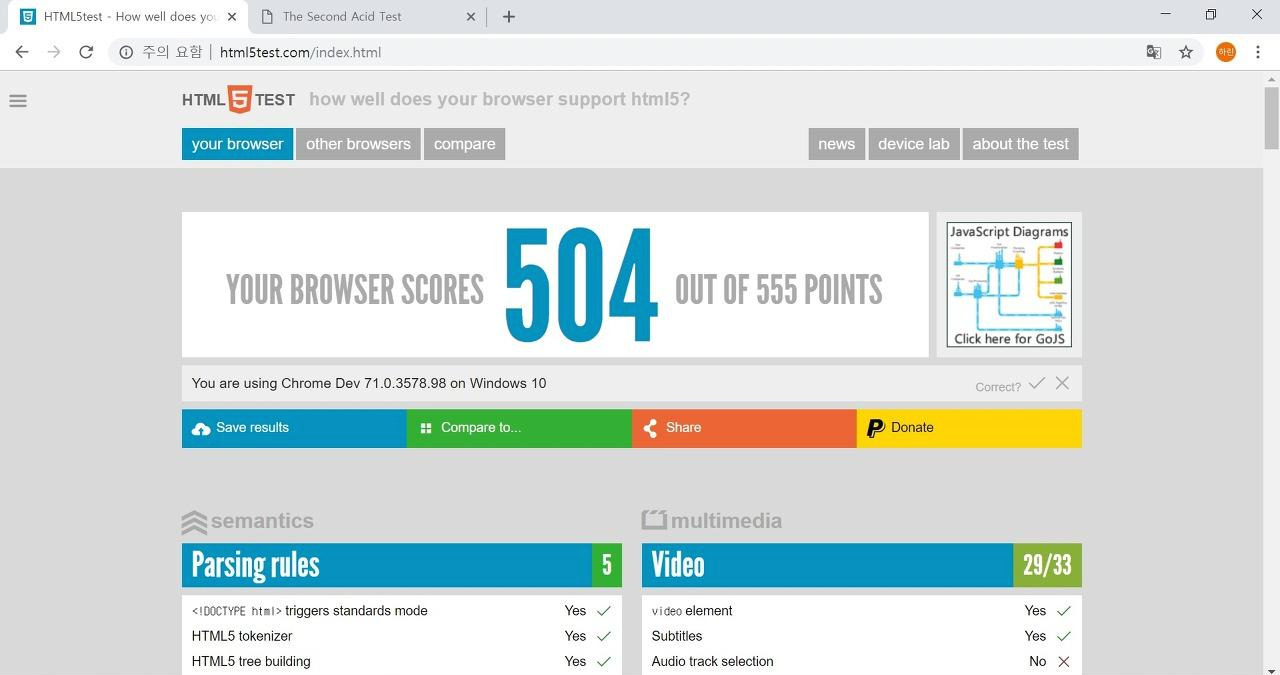Click the site information icon in the address bar
The height and width of the screenshot is (675, 1280).
click(x=126, y=52)
